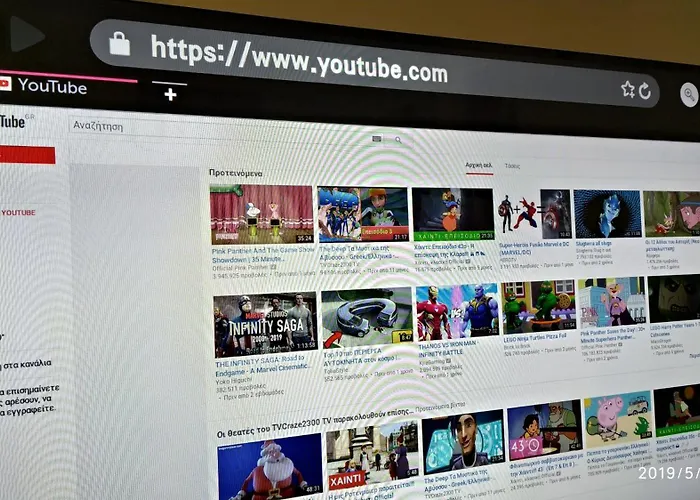Click THE INFINITY SAGA video title link

(x=262, y=363)
